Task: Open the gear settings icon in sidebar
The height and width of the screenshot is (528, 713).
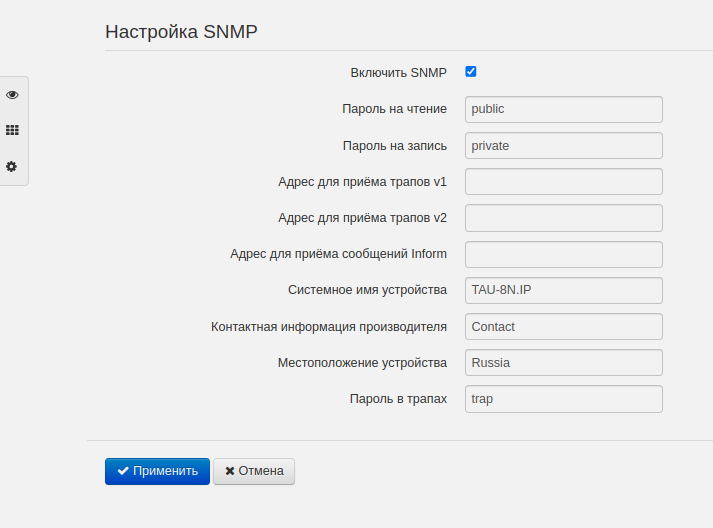Action: (x=12, y=166)
